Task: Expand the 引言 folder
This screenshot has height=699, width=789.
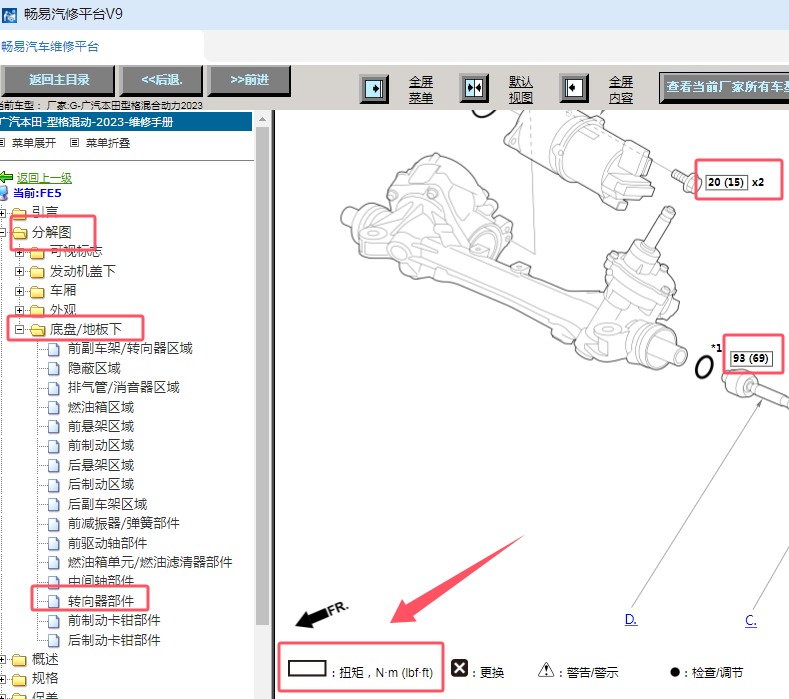Action: [x=3, y=213]
